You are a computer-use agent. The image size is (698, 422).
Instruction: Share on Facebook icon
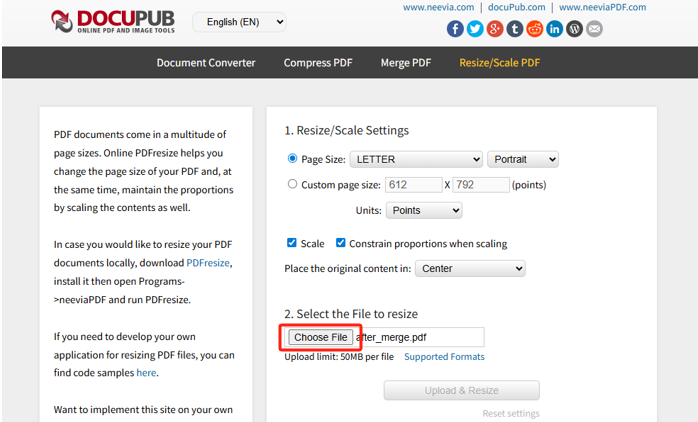(455, 29)
